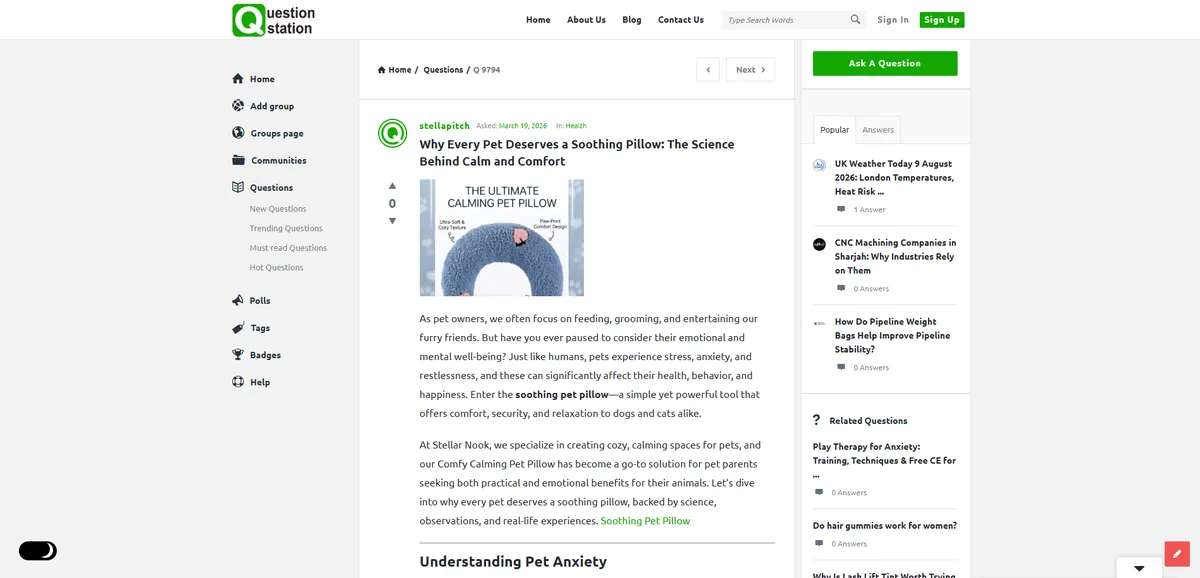Open the Pipeline Weight Bags question
Viewport: 1200px width, 578px height.
click(893, 336)
